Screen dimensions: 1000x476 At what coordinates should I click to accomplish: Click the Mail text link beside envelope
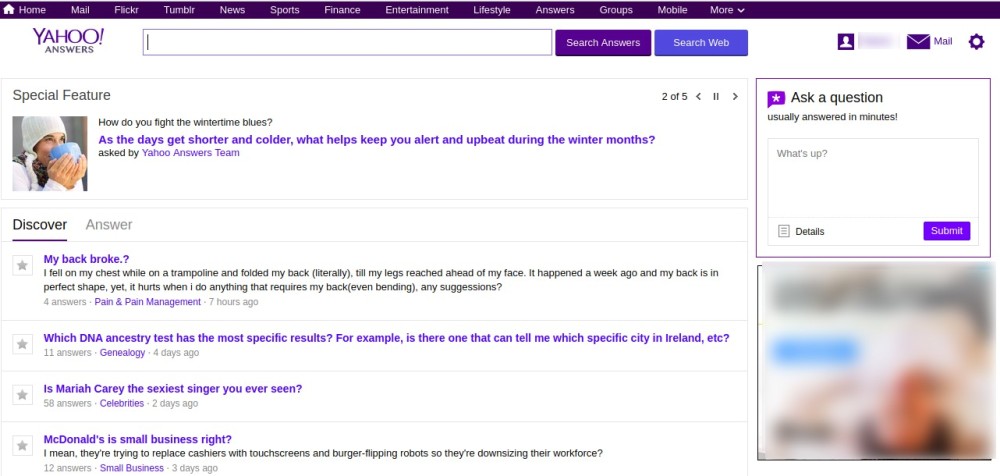click(x=943, y=41)
